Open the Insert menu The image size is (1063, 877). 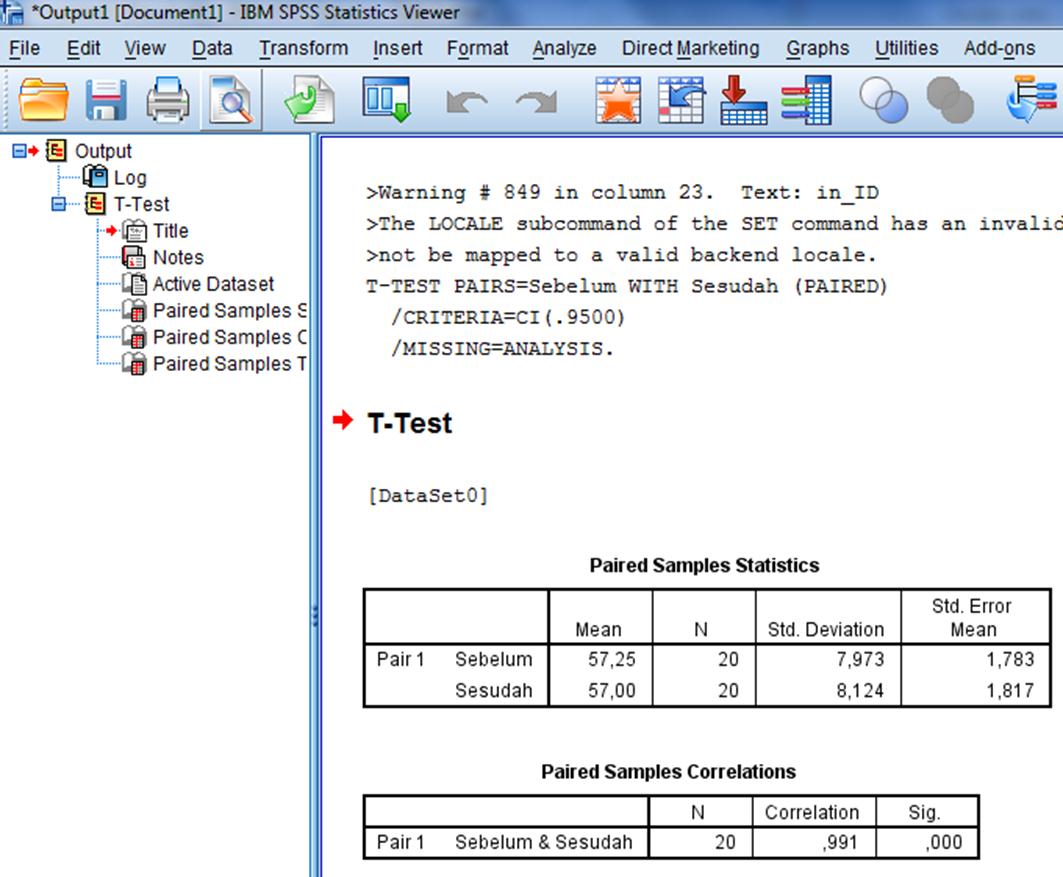[397, 48]
